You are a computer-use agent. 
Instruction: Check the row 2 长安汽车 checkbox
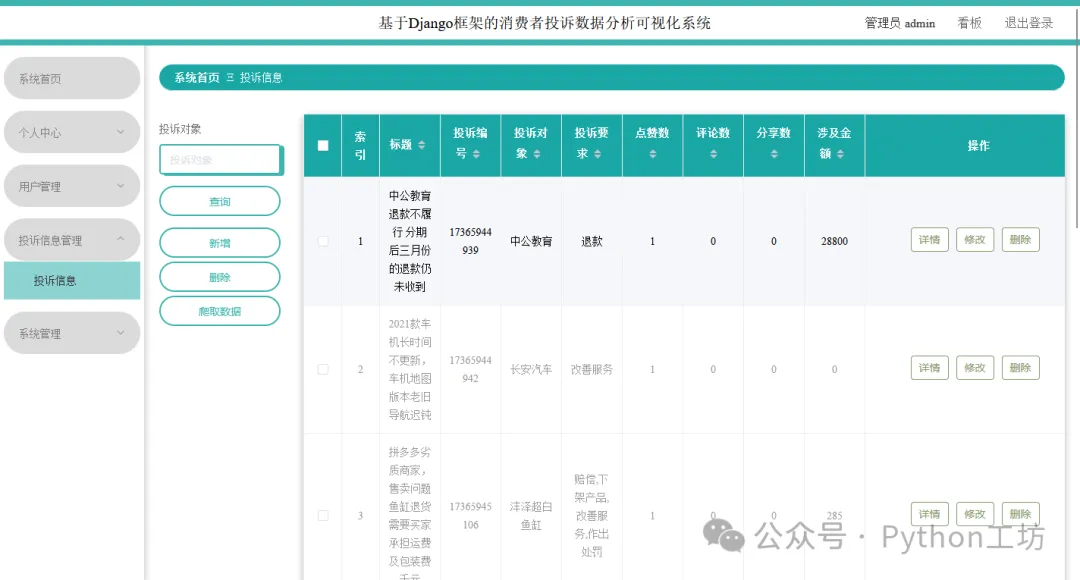[x=323, y=369]
